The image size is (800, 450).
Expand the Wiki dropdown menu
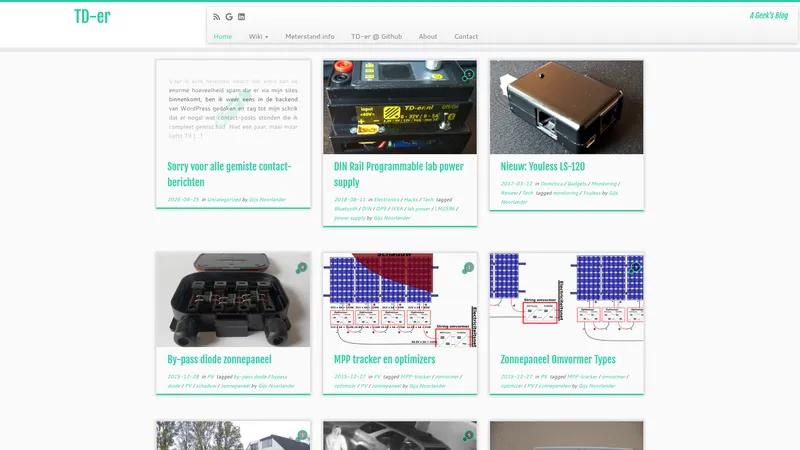point(258,36)
